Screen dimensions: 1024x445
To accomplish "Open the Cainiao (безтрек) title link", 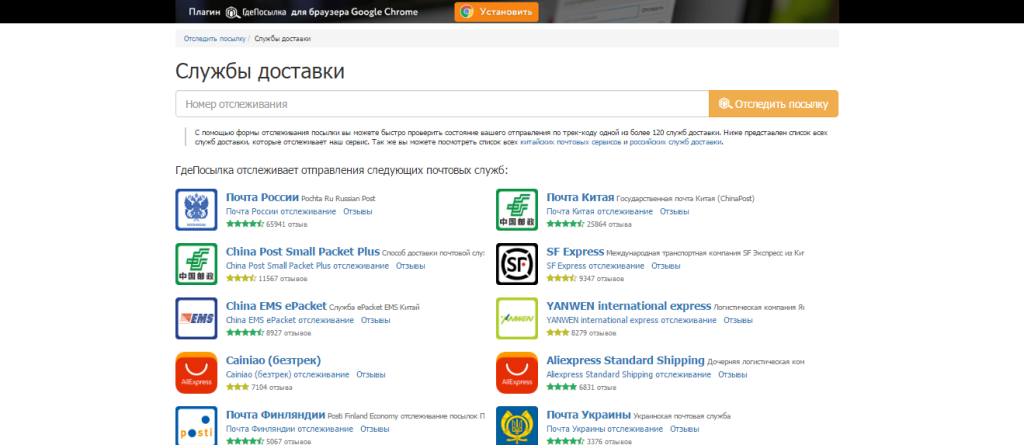I will [273, 360].
